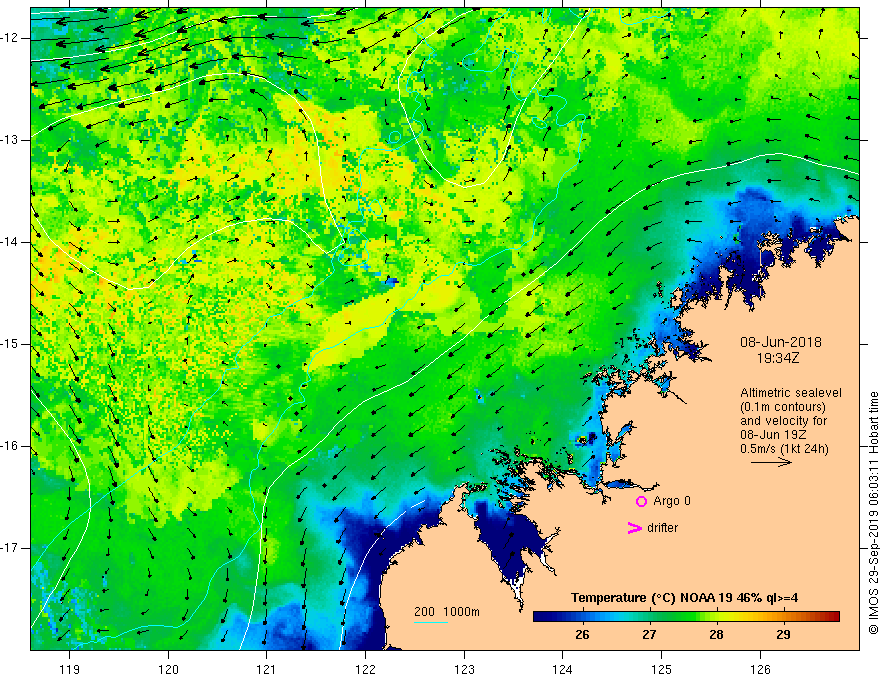Click the IMOS copyright timestamp text

pyautogui.click(x=873, y=513)
